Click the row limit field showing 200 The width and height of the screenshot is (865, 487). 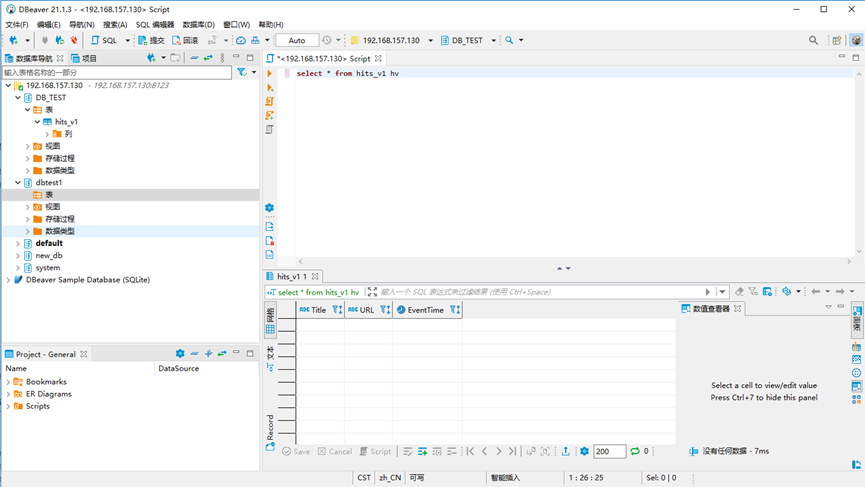pos(609,451)
